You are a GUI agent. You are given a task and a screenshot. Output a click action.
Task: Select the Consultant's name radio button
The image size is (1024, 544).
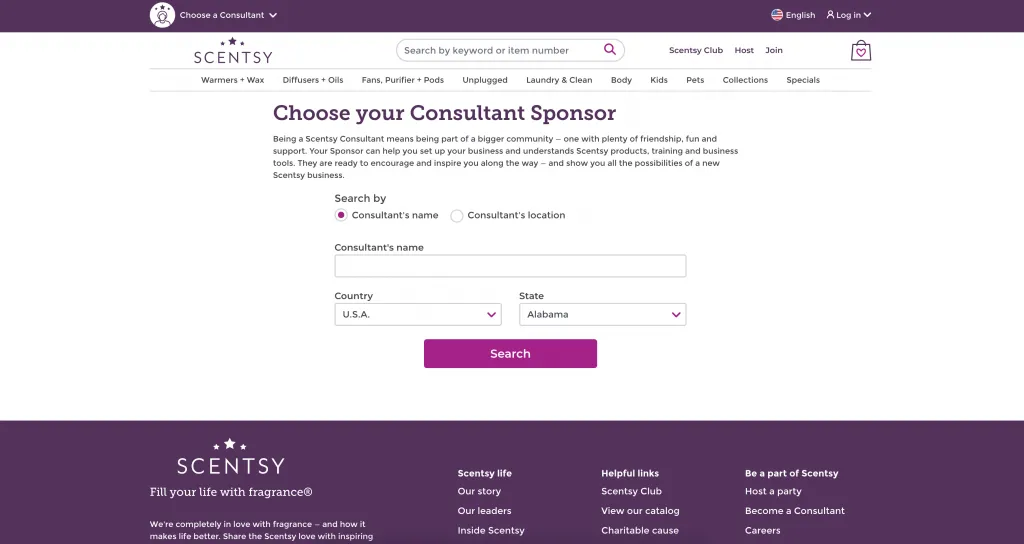[x=341, y=215]
